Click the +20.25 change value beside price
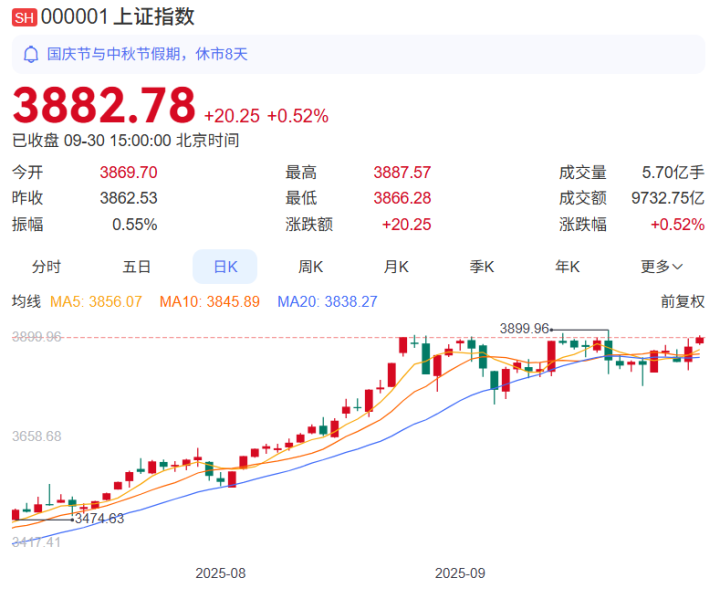Image resolution: width=720 pixels, height=599 pixels. click(232, 116)
